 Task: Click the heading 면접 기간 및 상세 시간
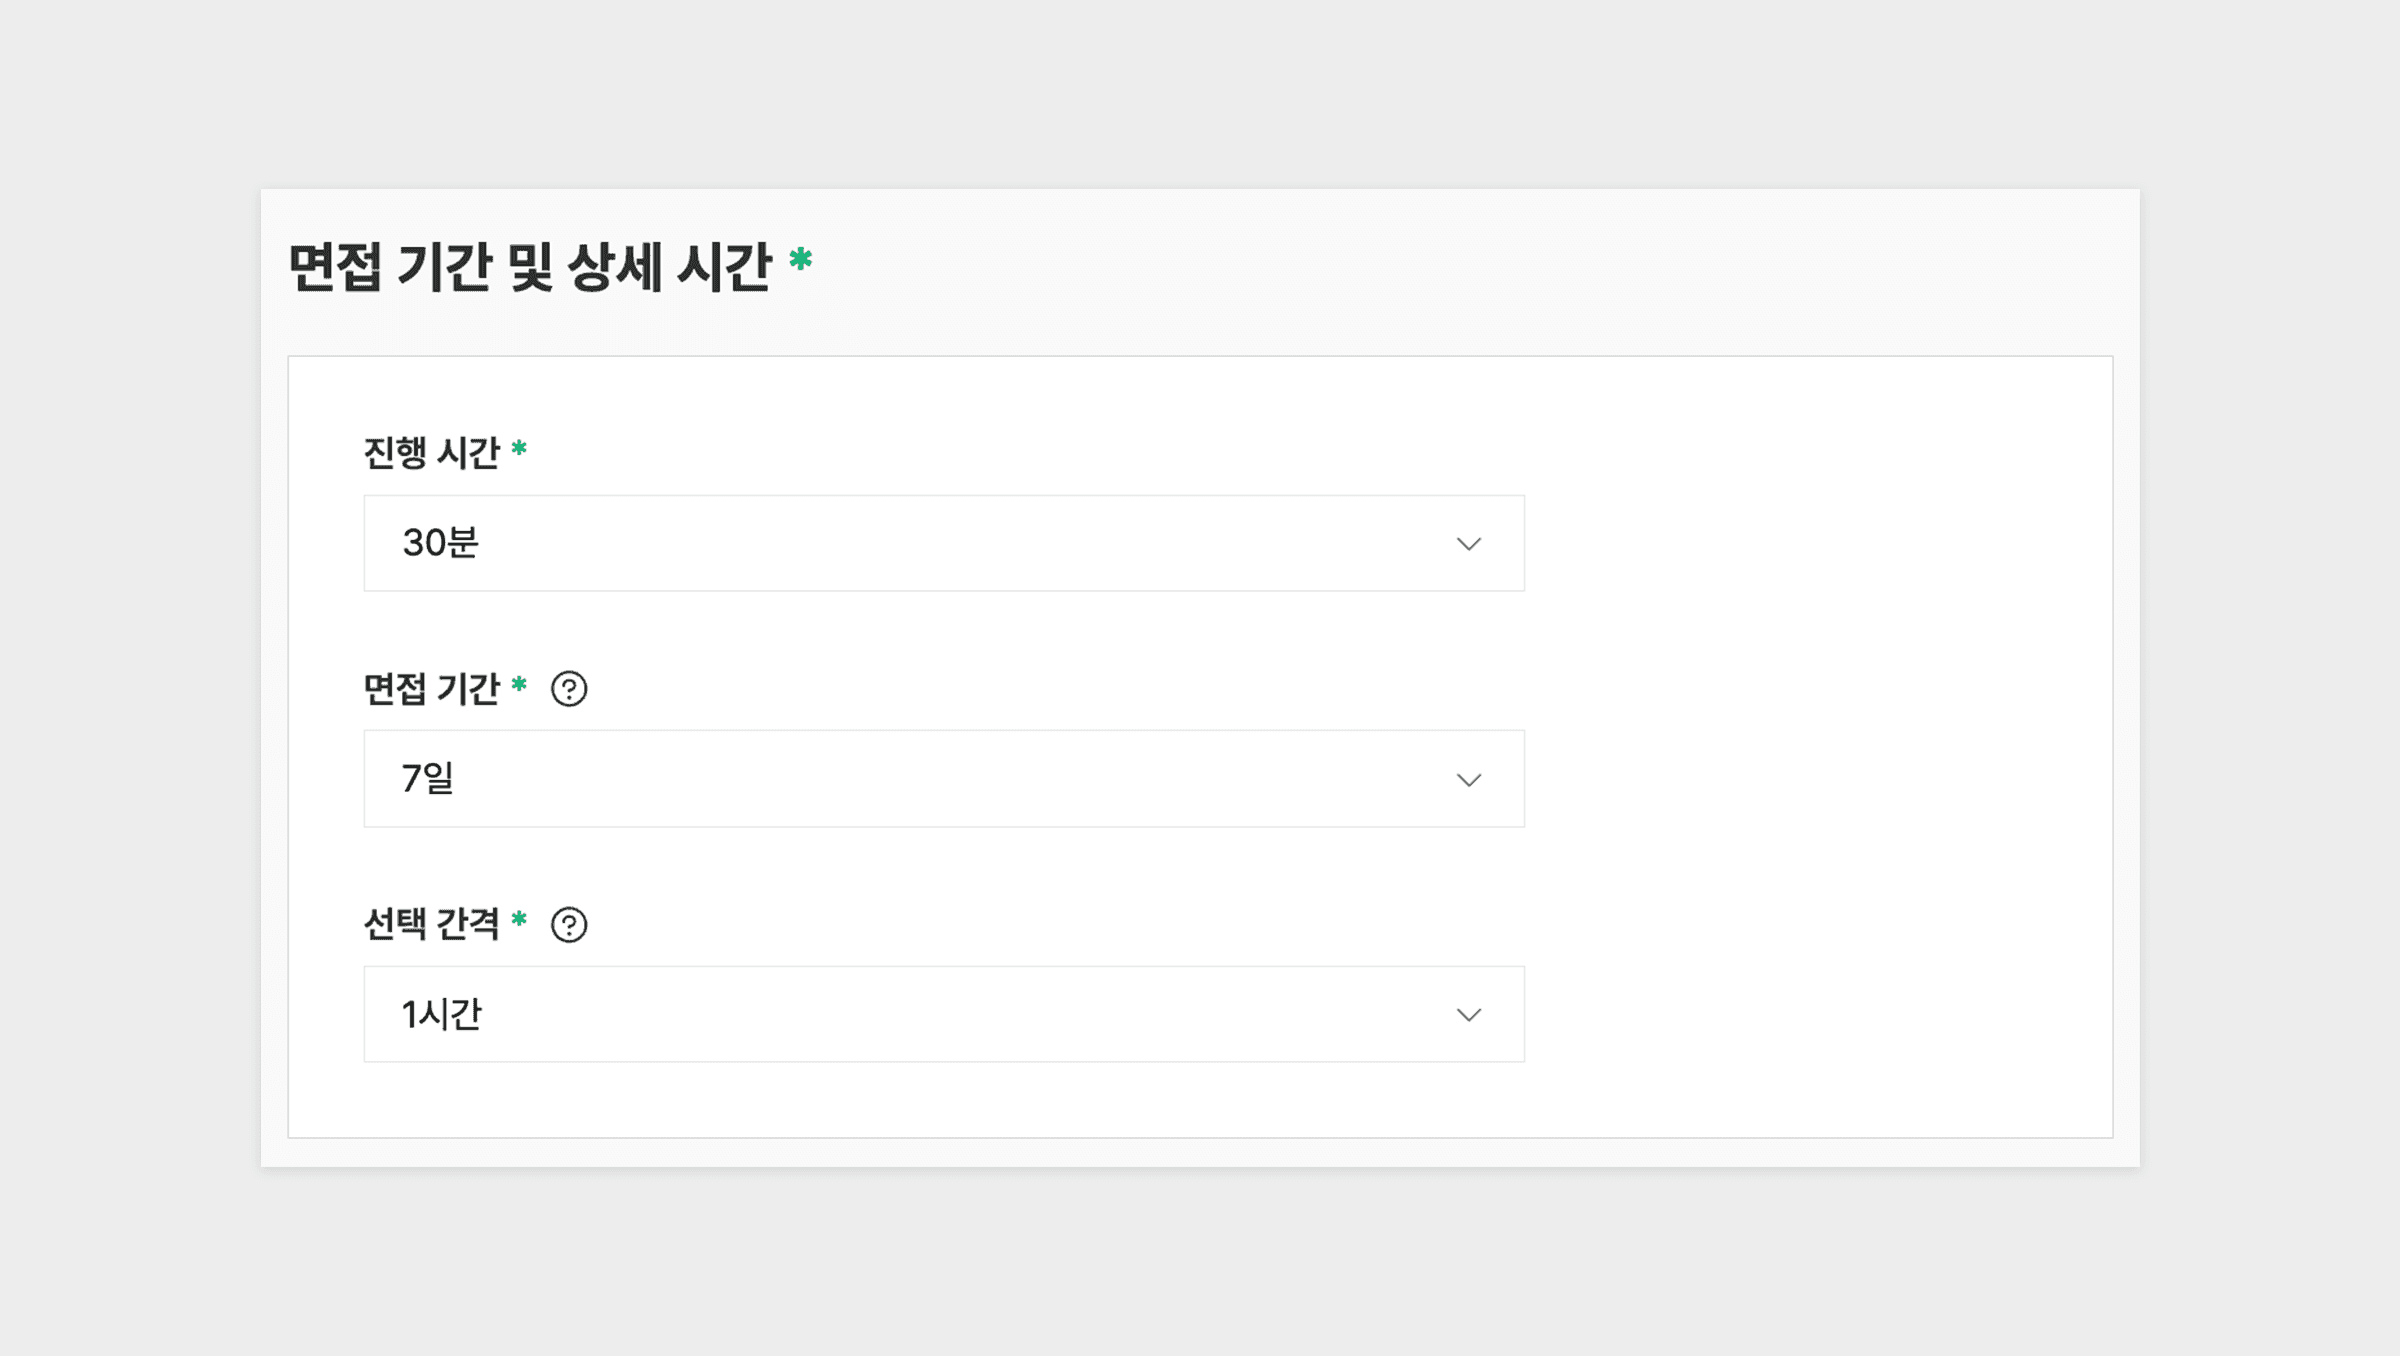(530, 267)
